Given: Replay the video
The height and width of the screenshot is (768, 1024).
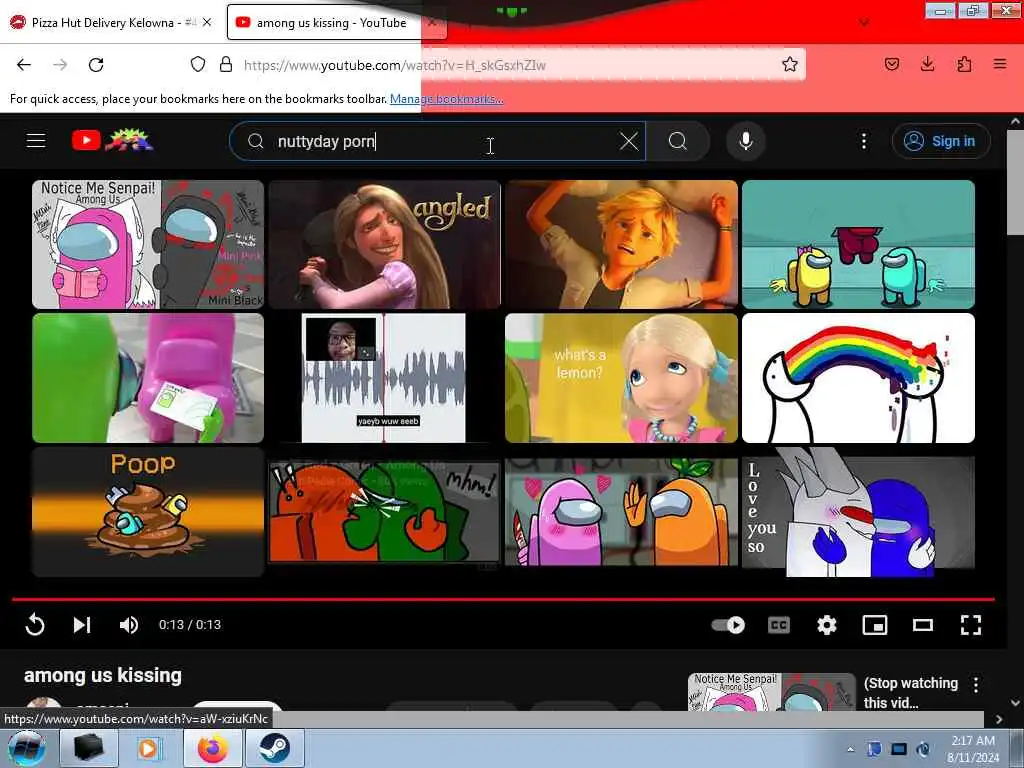Looking at the screenshot, I should 35,625.
